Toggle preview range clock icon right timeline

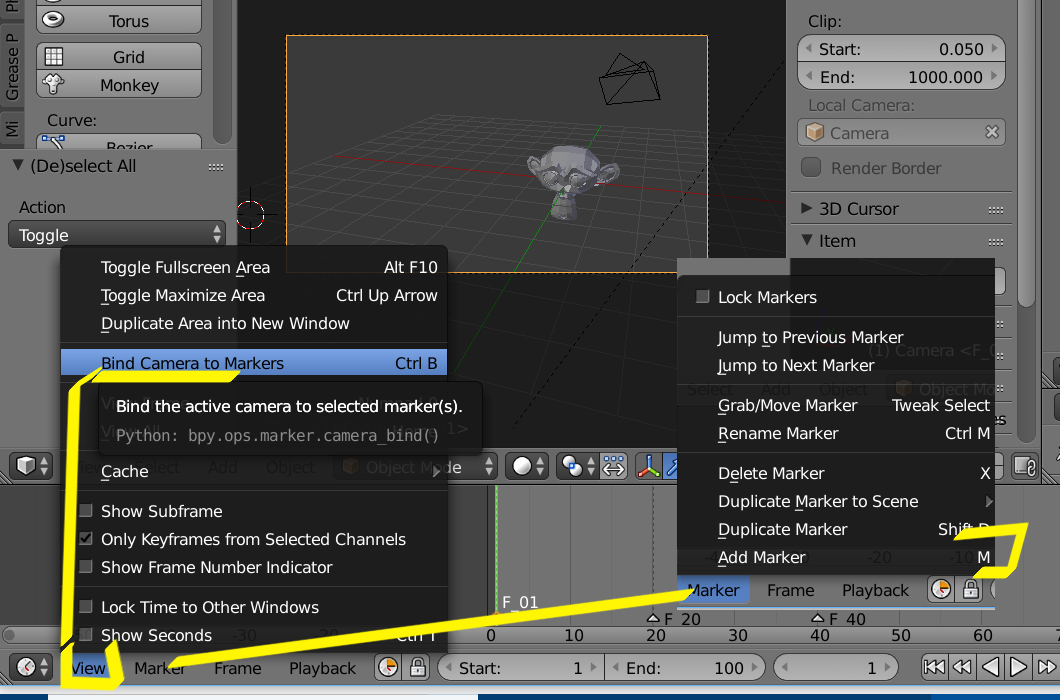(941, 589)
